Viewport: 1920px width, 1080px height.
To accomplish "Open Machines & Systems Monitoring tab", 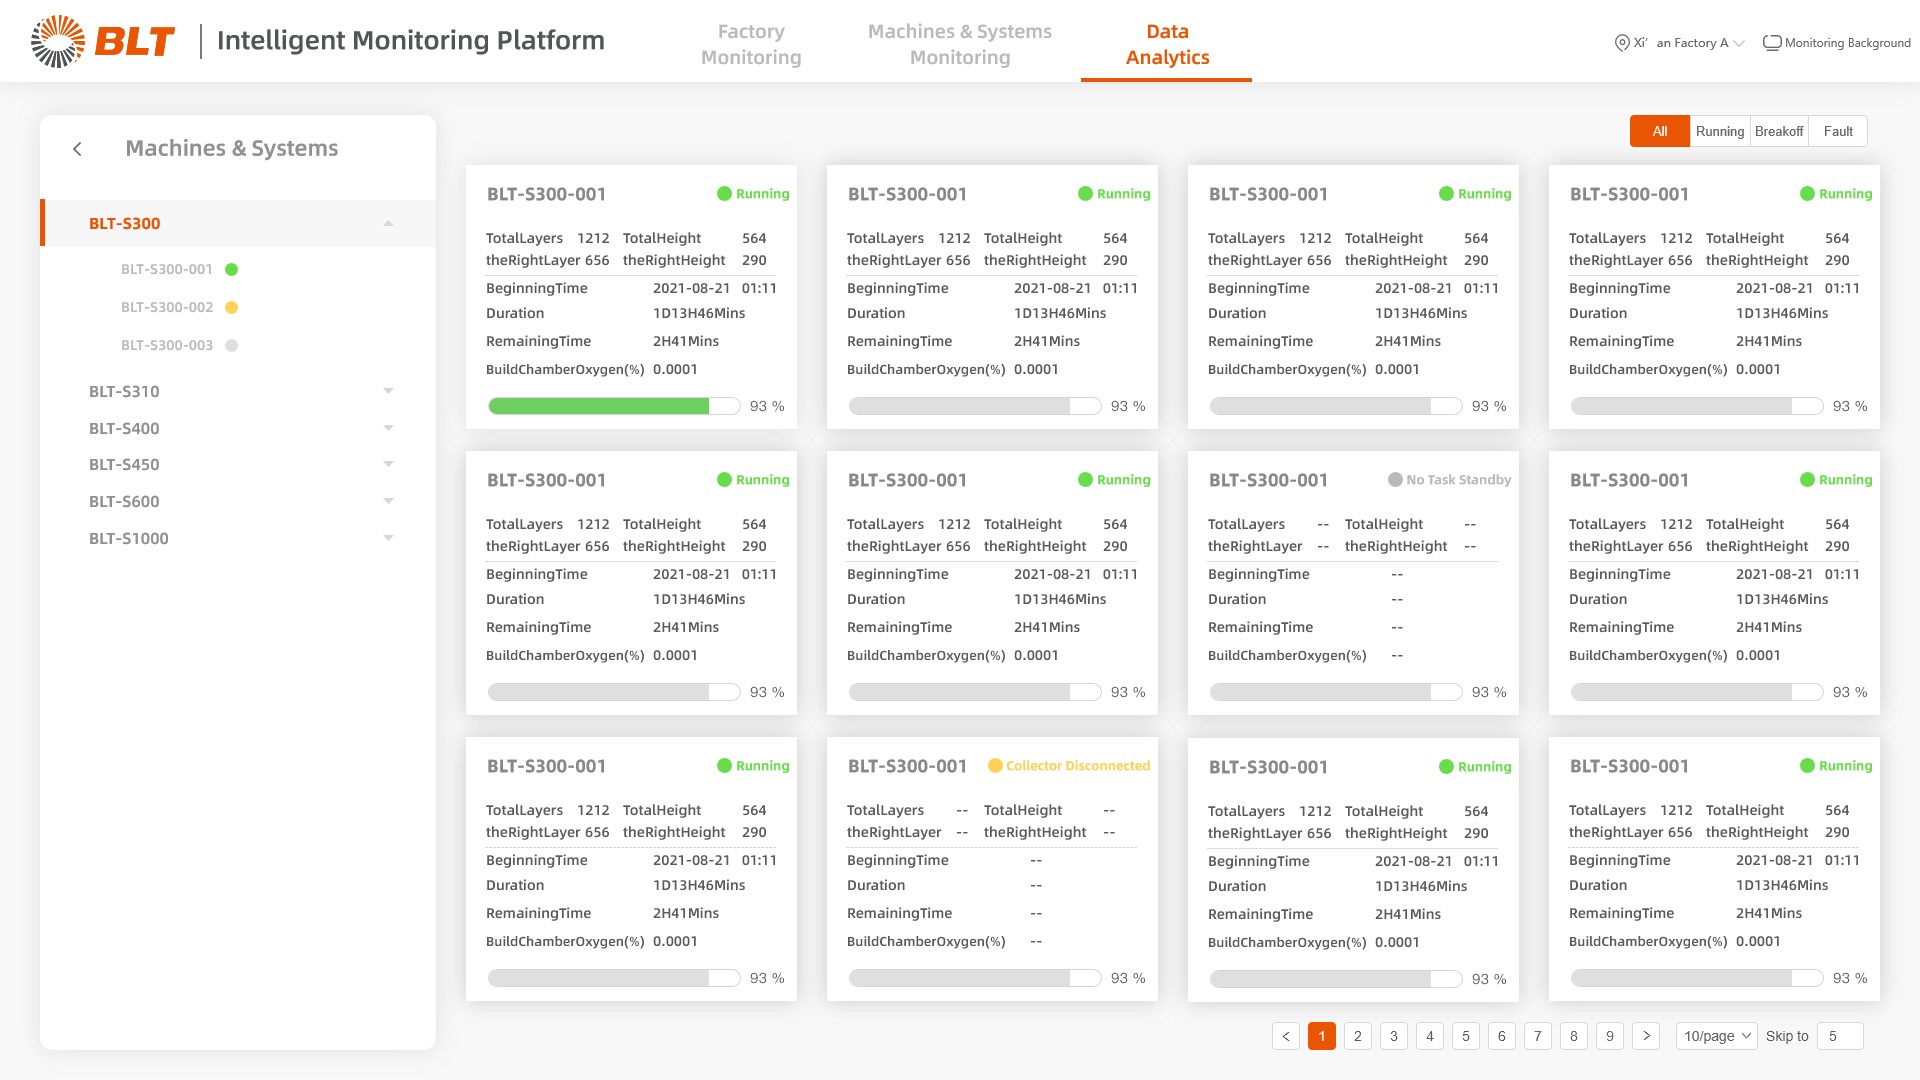I will [959, 44].
